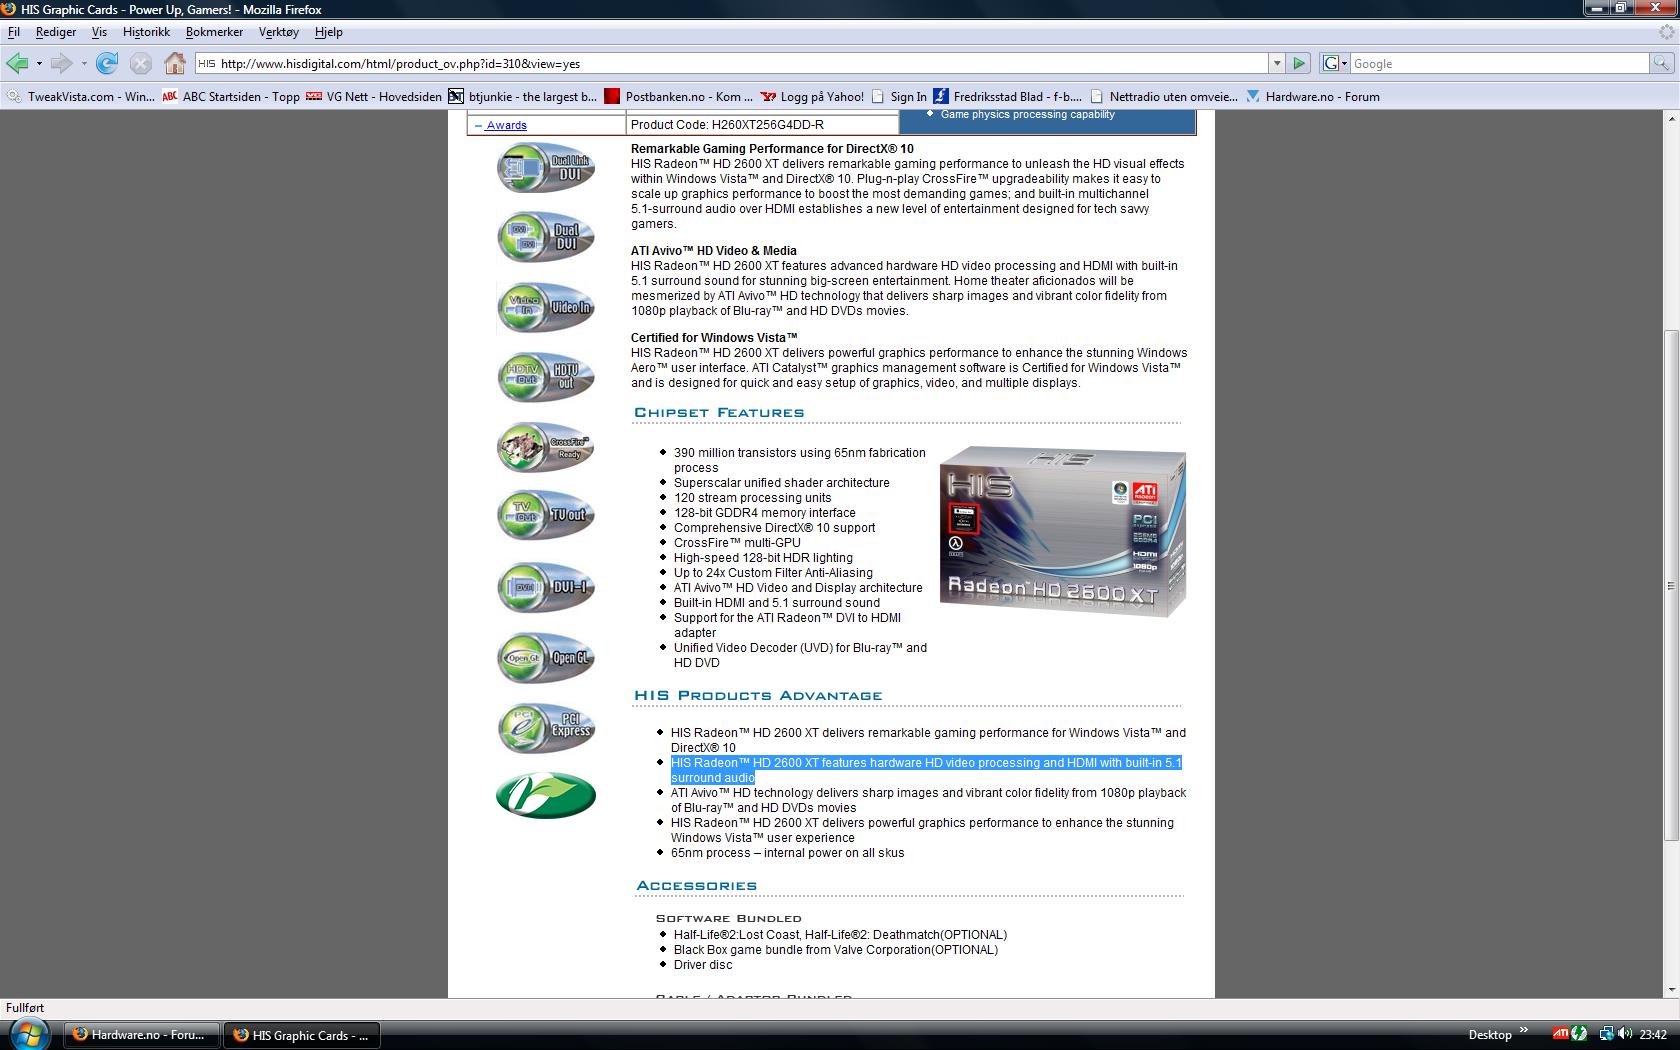
Task: Open Sign In bookmark
Action: point(899,97)
